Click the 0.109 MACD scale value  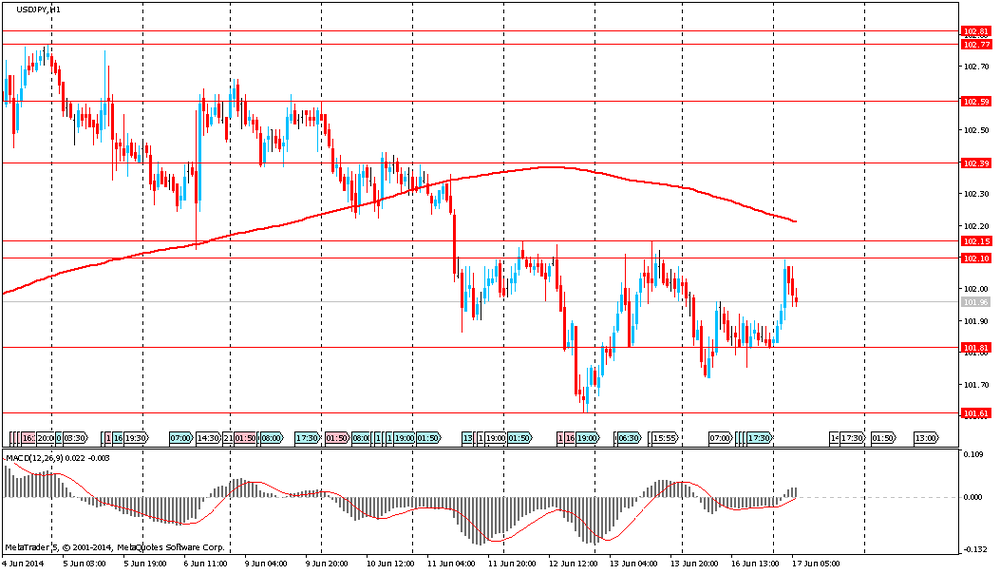973,455
